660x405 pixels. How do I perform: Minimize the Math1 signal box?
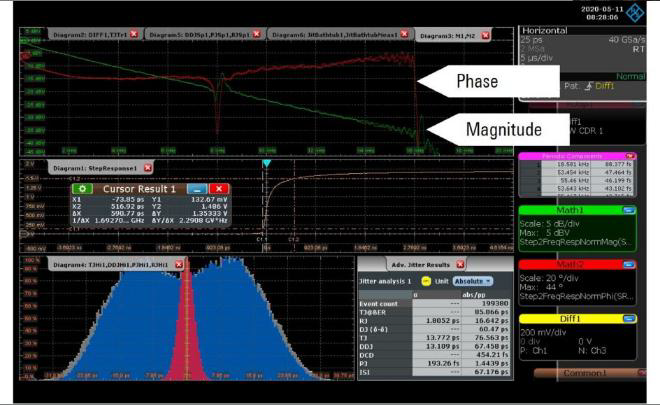628,211
